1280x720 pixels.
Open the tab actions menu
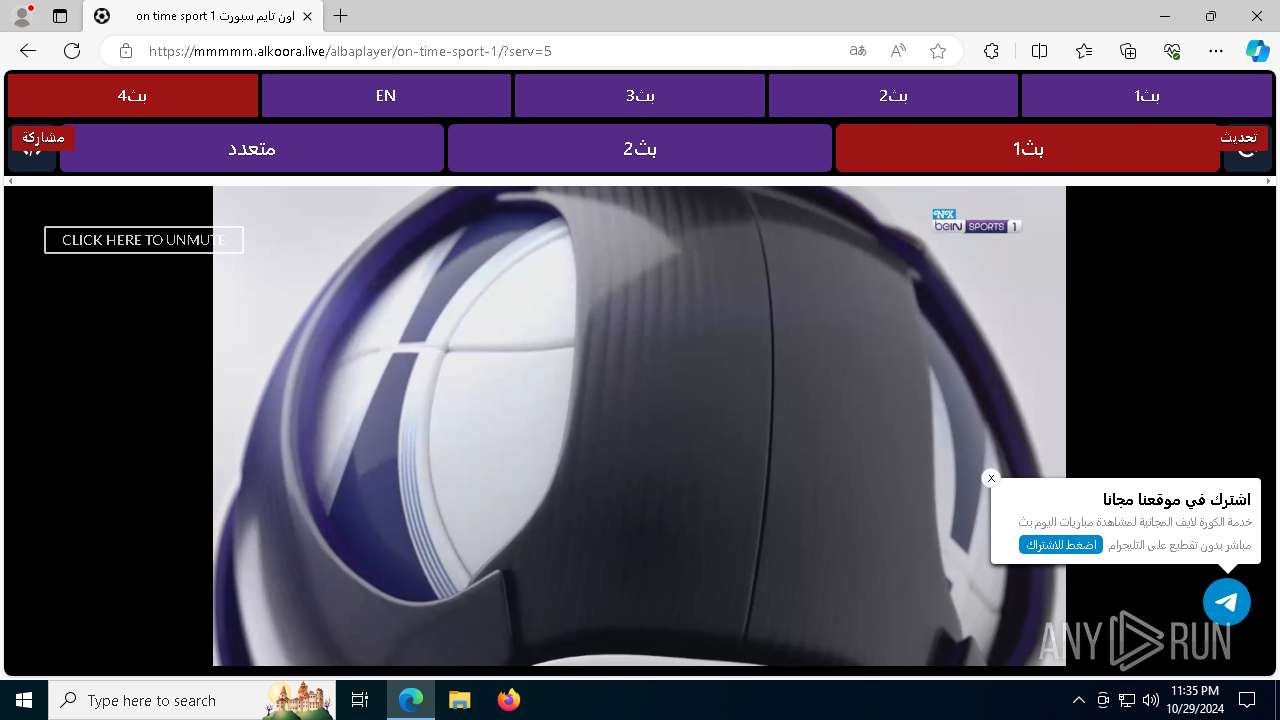coord(60,16)
